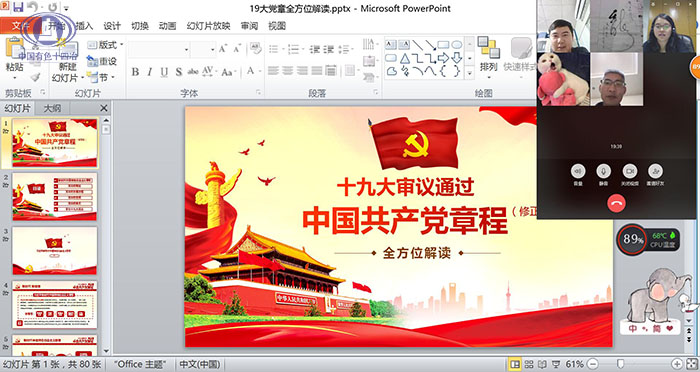Turn off the camera in the video call
The width and height of the screenshot is (700, 372).
629,171
